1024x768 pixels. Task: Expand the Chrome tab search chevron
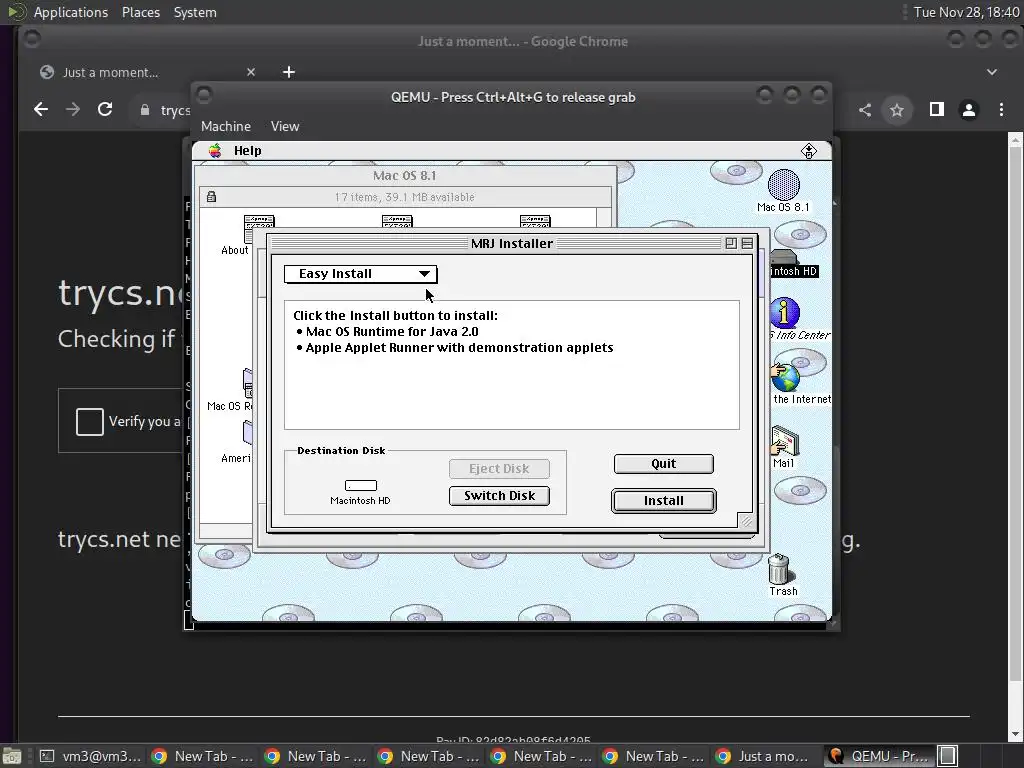(991, 72)
